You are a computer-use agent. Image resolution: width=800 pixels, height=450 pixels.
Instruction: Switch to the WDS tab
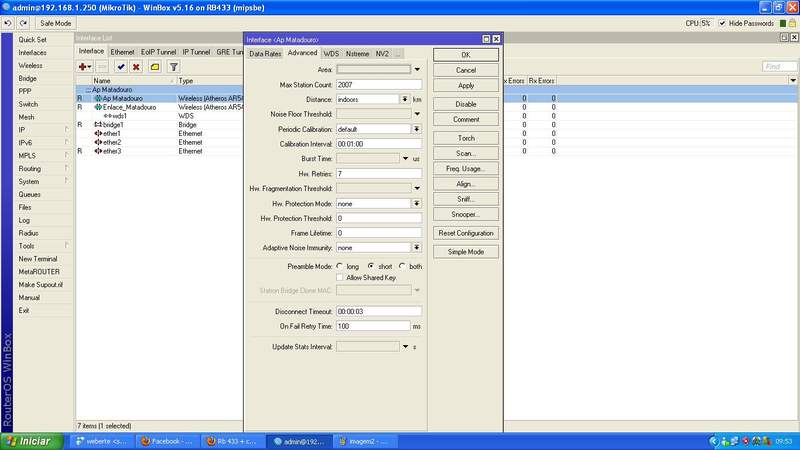[331, 54]
